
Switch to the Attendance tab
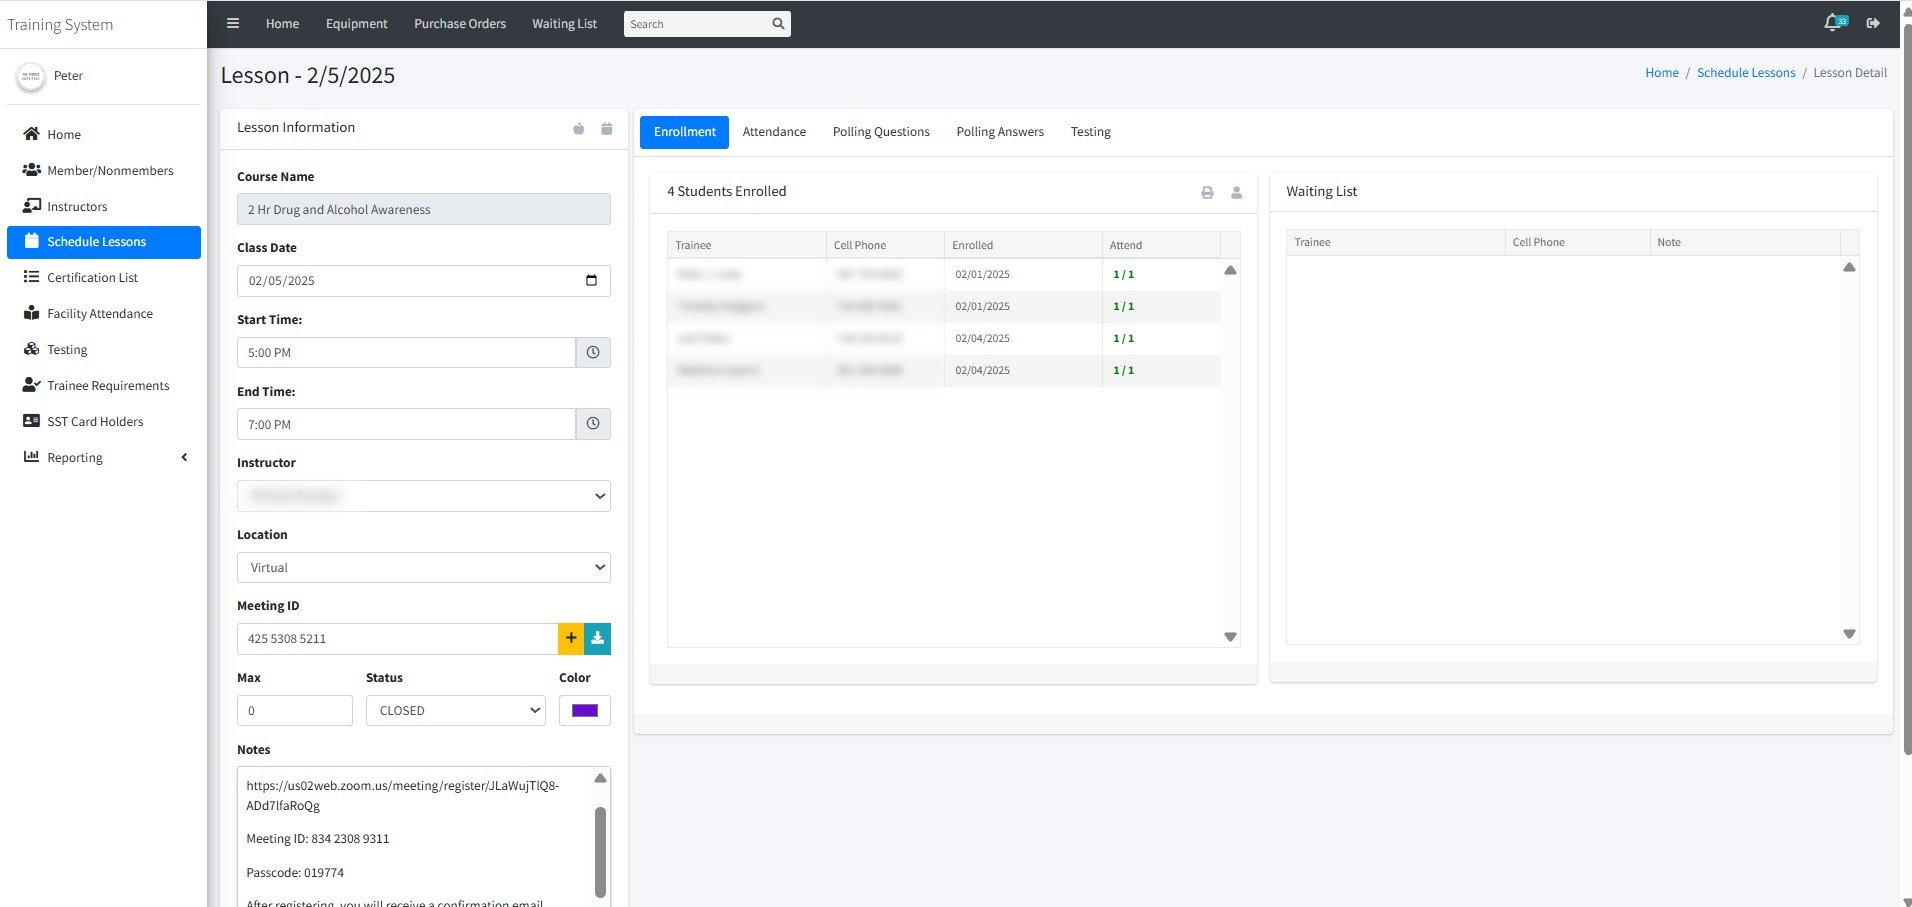click(774, 132)
